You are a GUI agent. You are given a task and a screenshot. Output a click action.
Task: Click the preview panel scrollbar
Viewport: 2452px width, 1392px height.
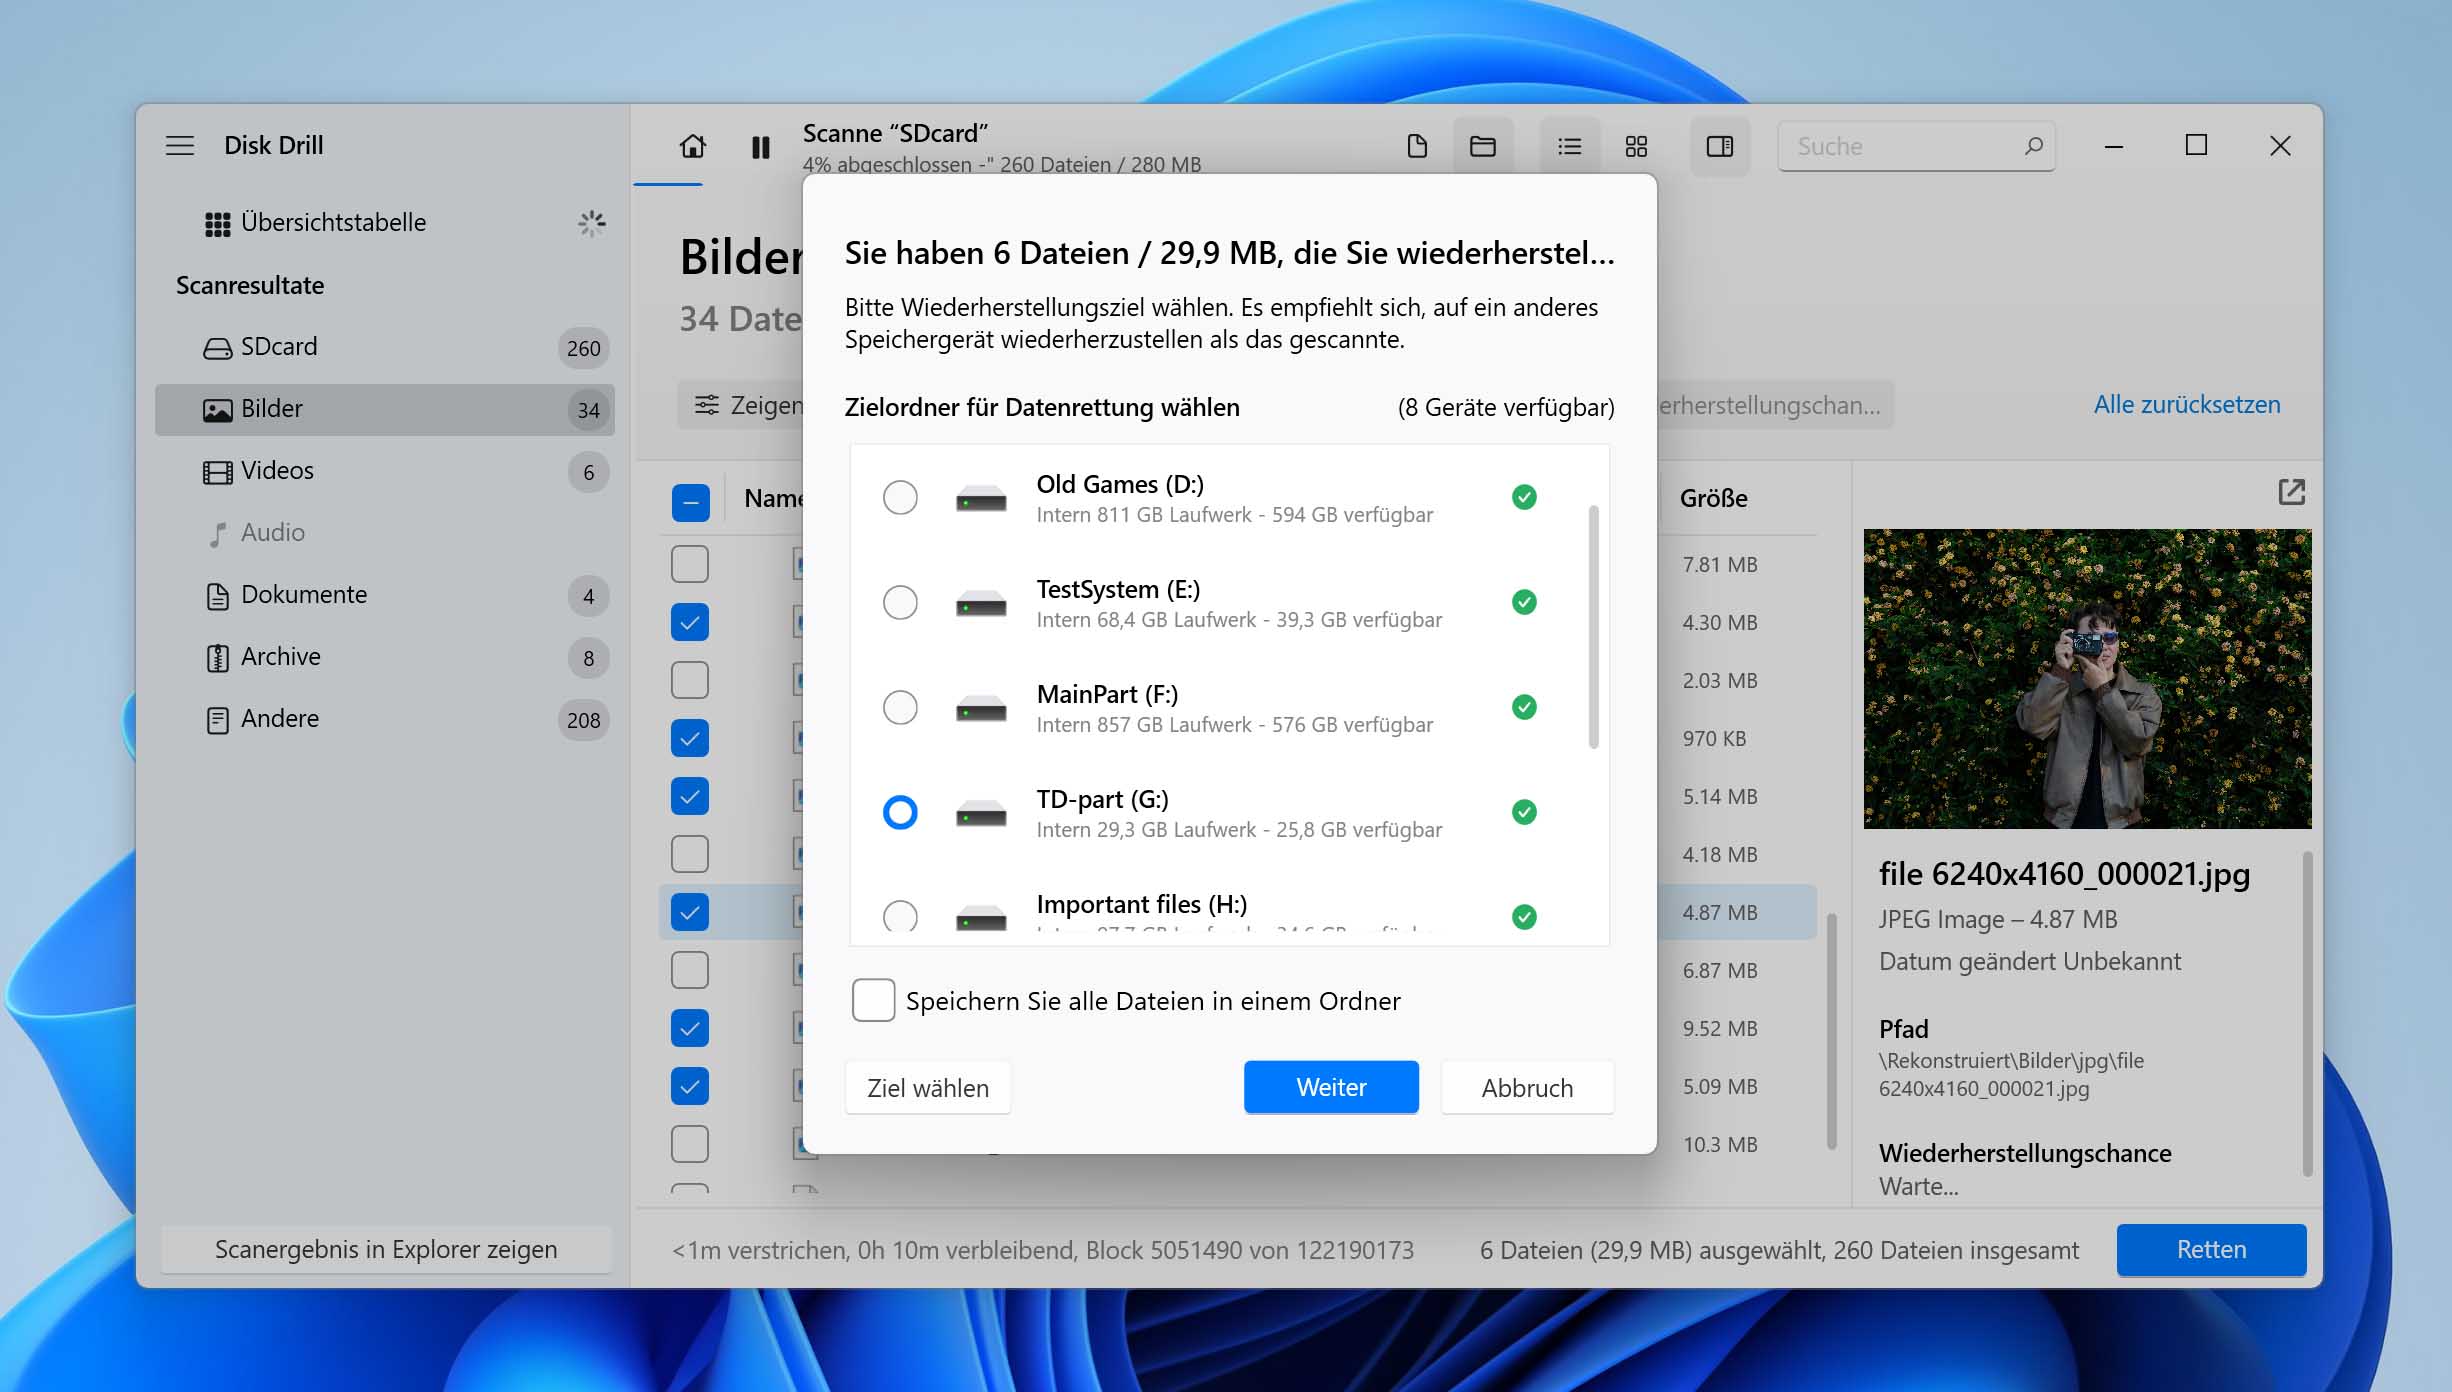point(2307,1013)
